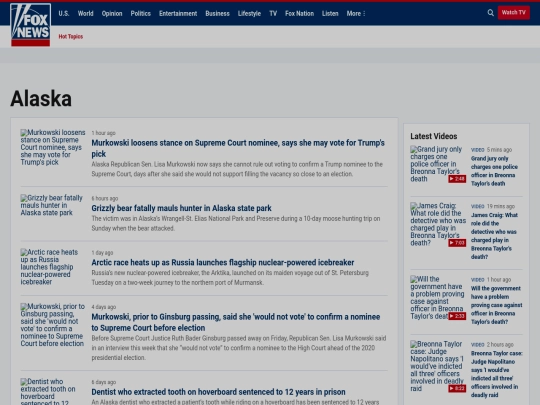This screenshot has height=405, width=540.
Task: Click Will the government video thumbnail image
Action: (438, 298)
